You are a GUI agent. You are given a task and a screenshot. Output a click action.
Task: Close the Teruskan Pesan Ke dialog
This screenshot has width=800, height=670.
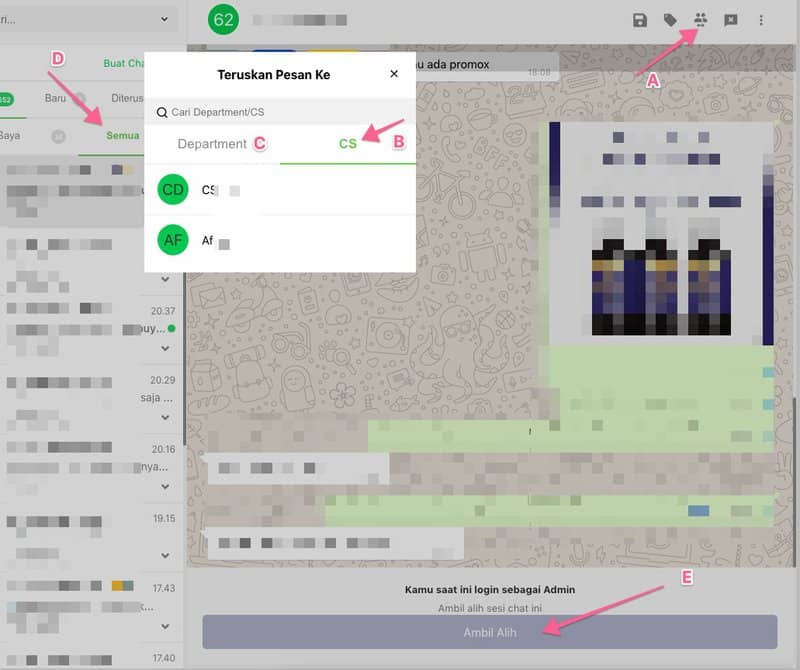[394, 74]
